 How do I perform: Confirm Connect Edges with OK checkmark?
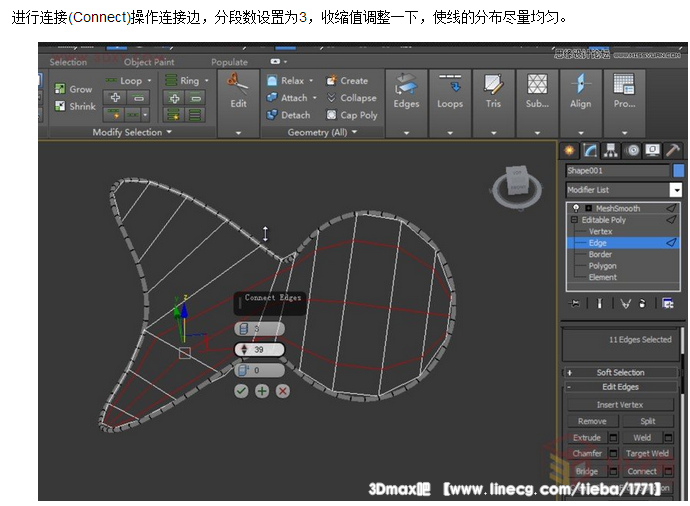click(241, 391)
